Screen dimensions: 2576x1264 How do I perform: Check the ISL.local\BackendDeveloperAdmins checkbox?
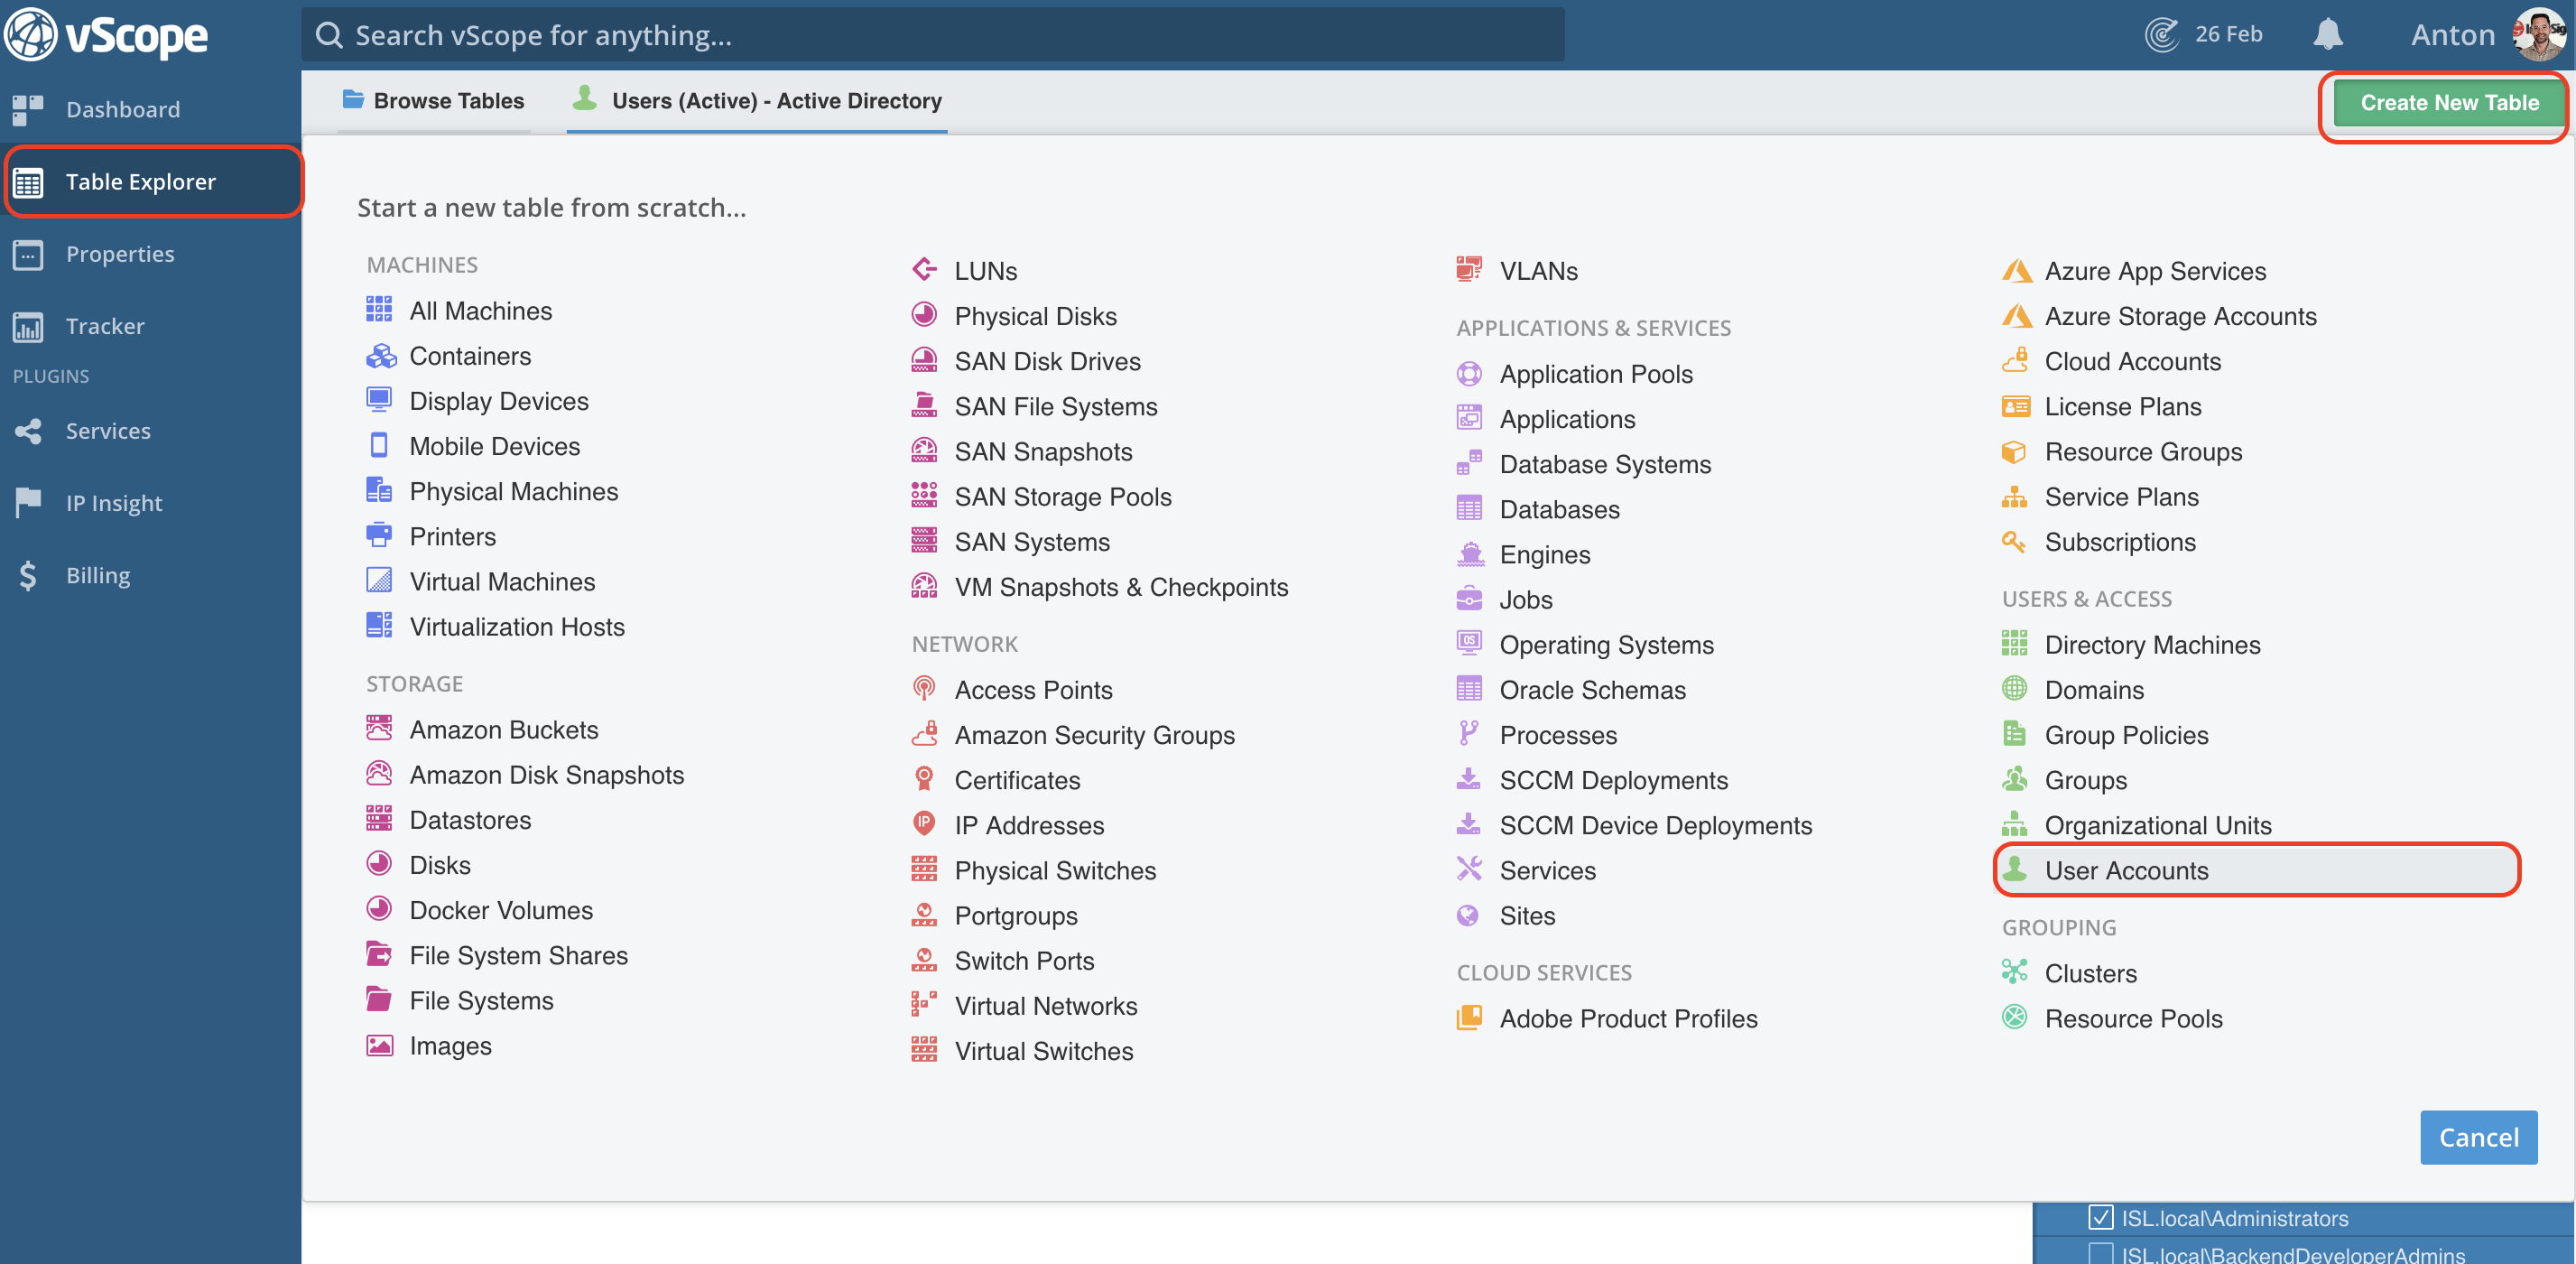point(2101,1254)
